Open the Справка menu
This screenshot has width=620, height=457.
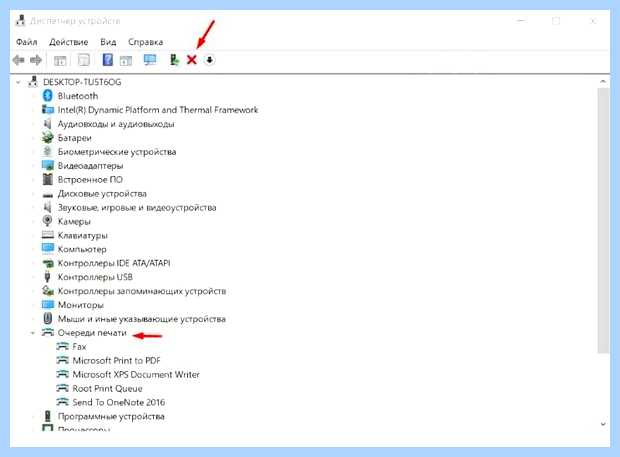pos(146,42)
